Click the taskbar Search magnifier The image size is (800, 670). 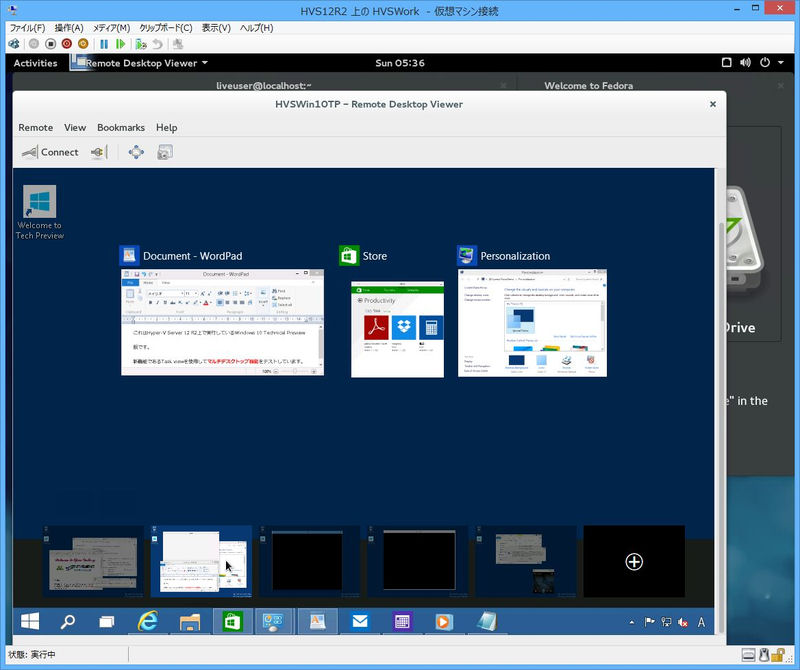point(67,622)
